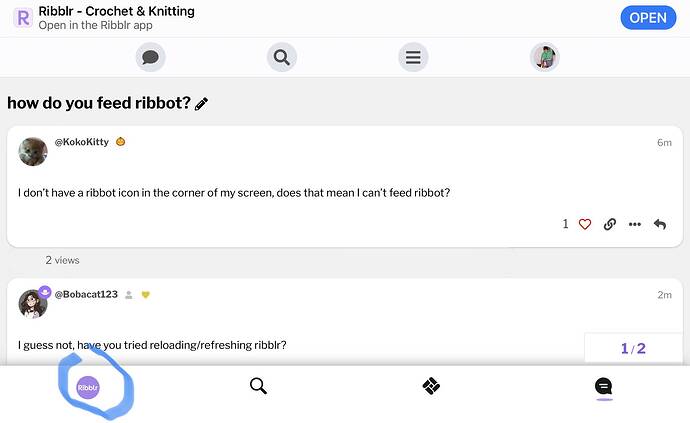Tap the blue OPEN button
690x423 pixels.
tap(648, 18)
